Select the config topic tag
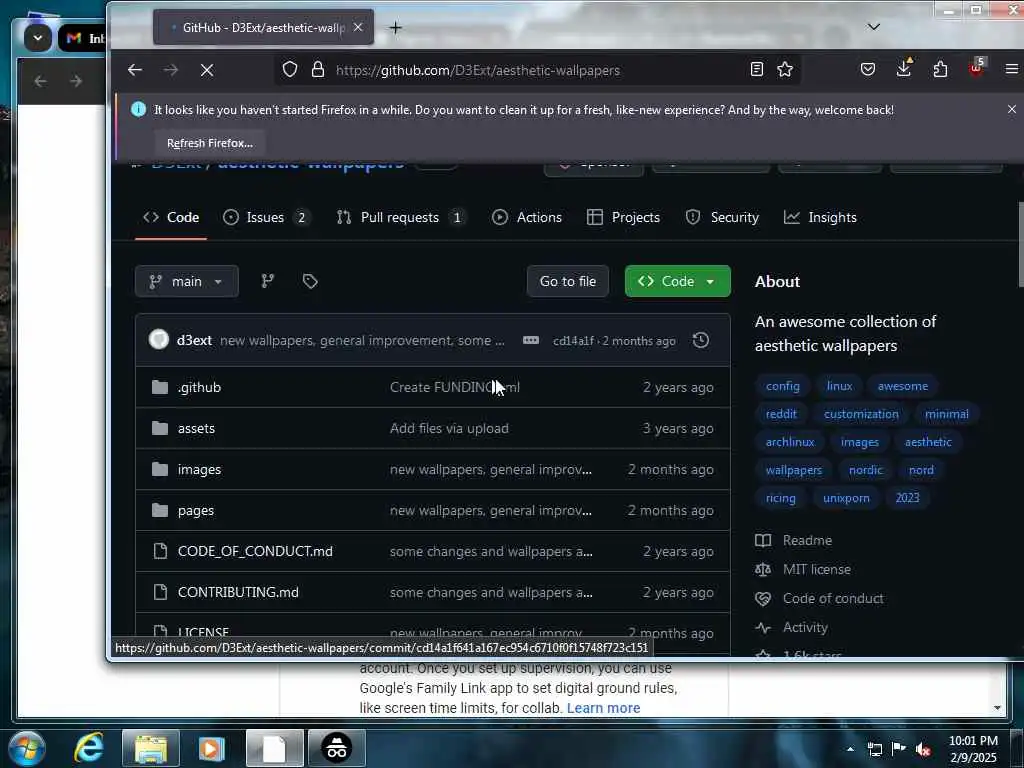This screenshot has width=1024, height=768. pos(782,386)
